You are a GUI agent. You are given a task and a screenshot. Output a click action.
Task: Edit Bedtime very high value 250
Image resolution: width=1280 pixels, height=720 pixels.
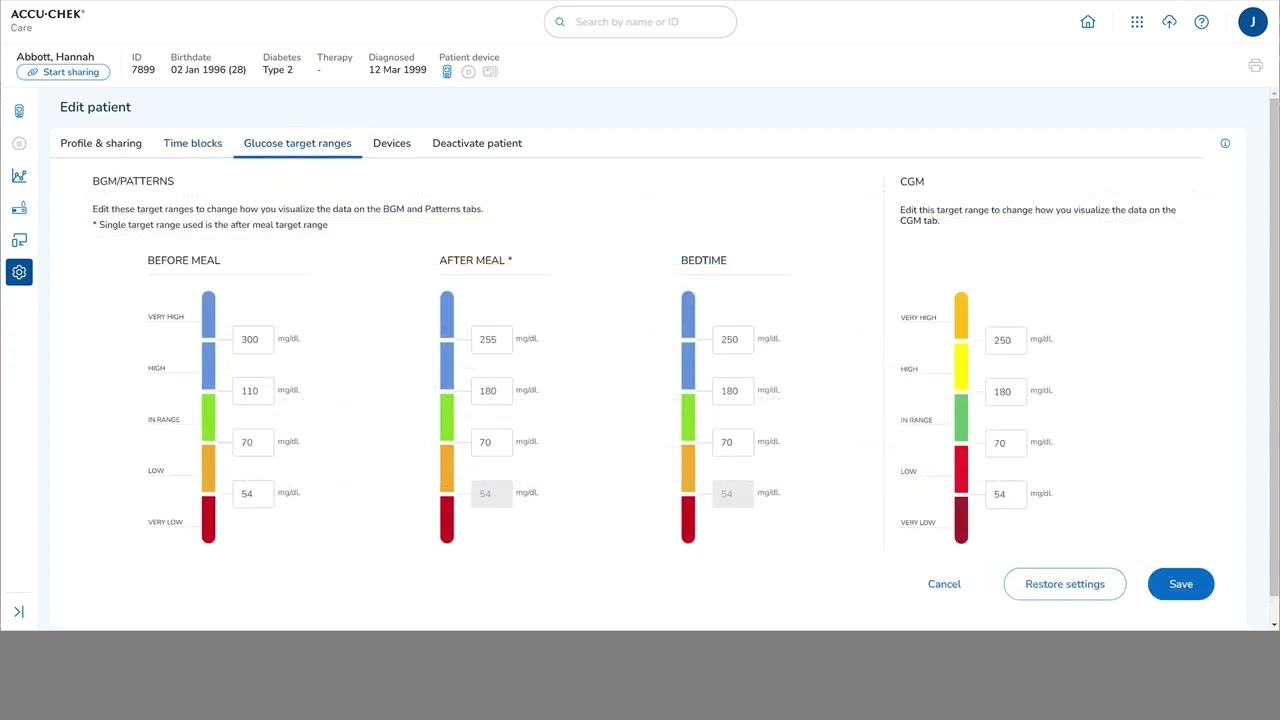733,339
